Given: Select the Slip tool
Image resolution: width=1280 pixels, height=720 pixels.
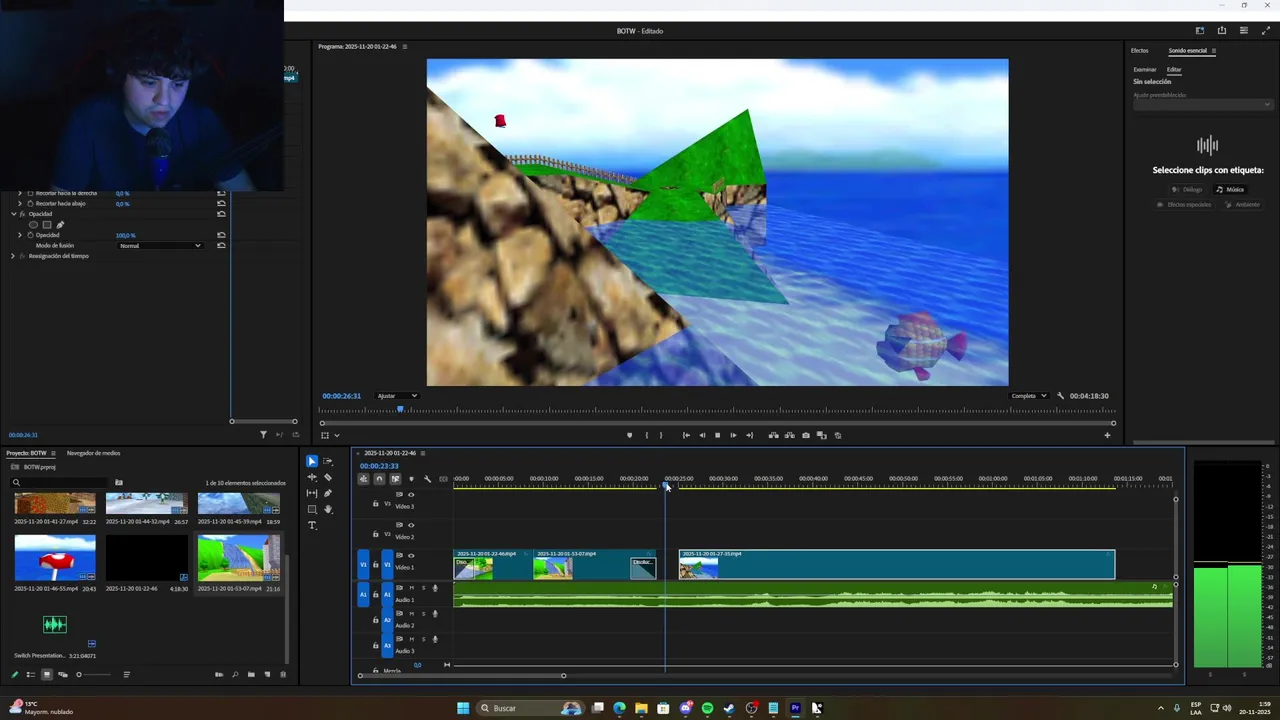Looking at the screenshot, I should pos(312,493).
